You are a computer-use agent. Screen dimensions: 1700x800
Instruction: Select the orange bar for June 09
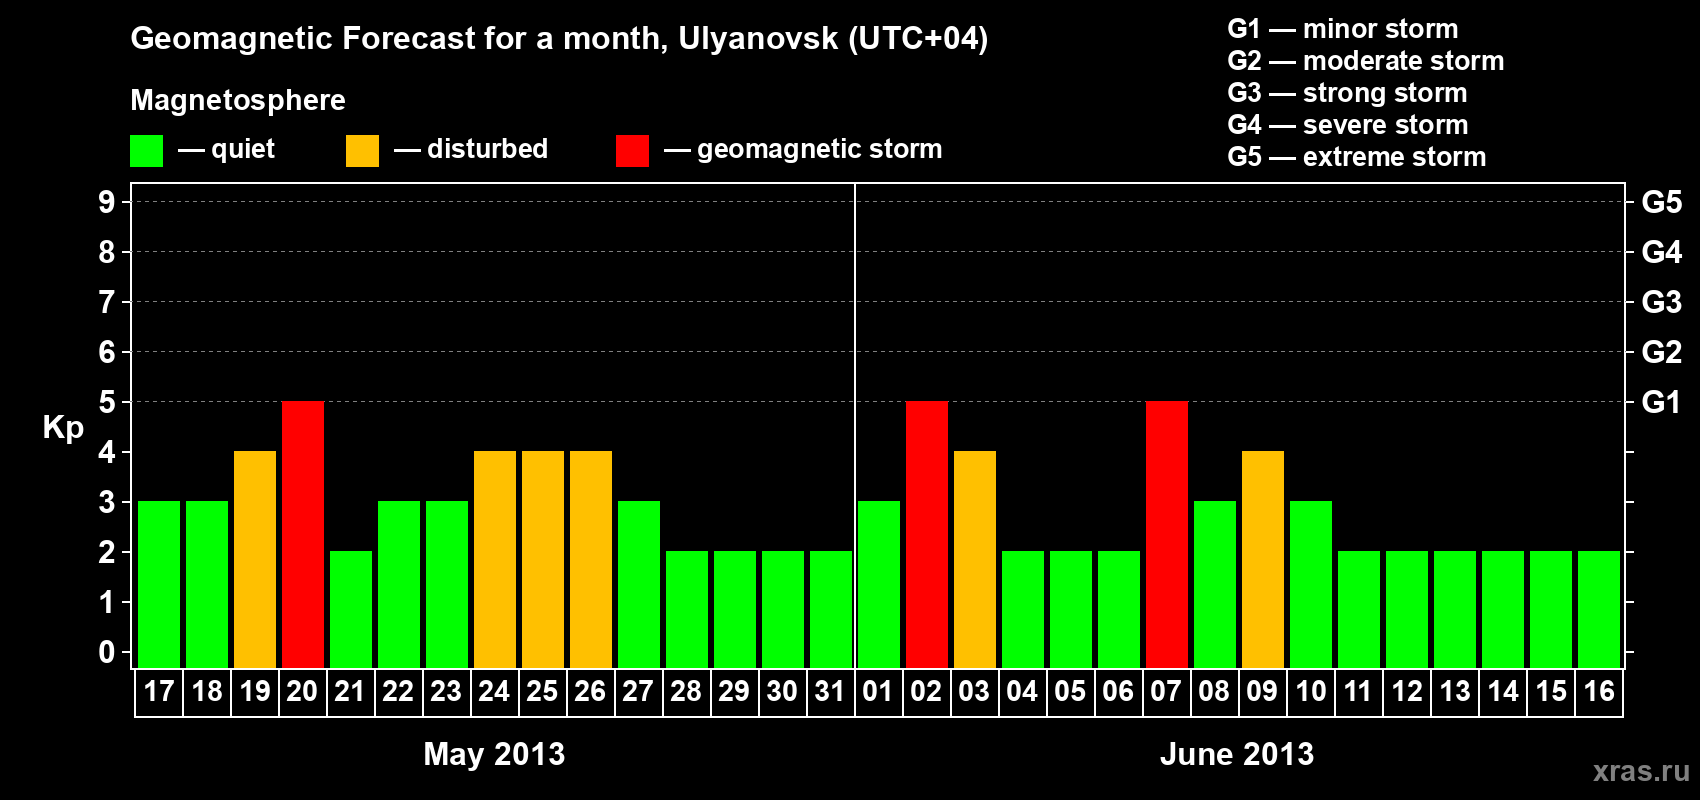pyautogui.click(x=1263, y=559)
